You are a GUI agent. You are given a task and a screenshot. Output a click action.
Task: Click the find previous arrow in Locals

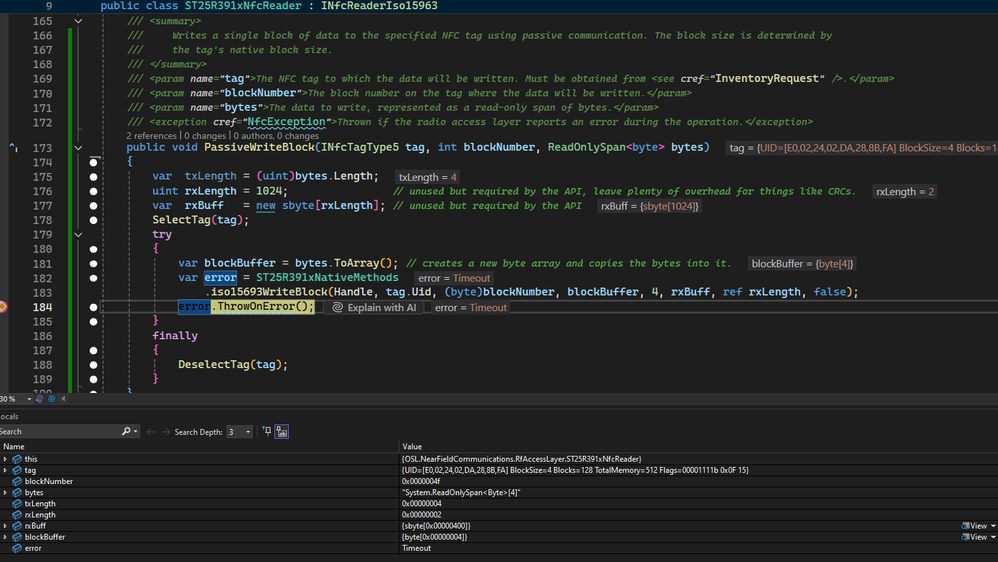pyautogui.click(x=151, y=432)
